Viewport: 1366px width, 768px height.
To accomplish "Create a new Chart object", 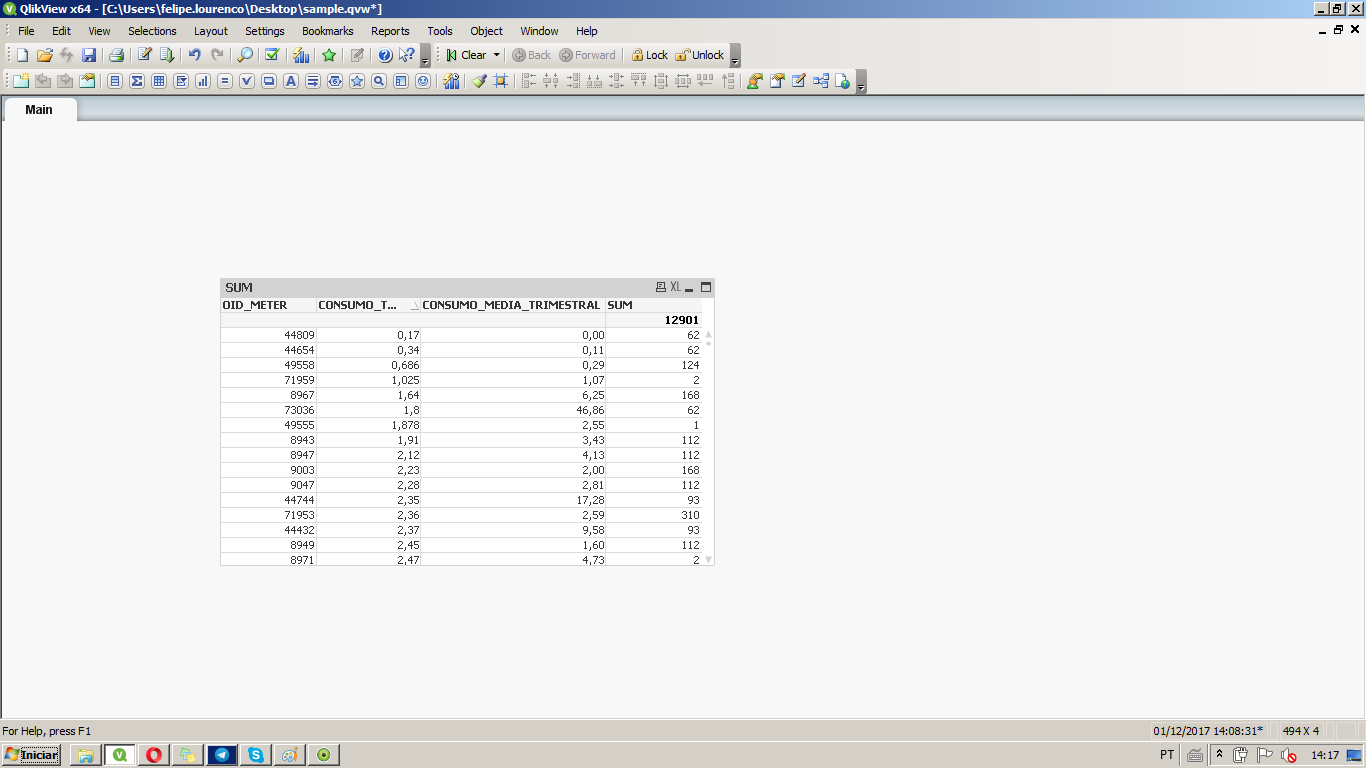I will click(203, 81).
